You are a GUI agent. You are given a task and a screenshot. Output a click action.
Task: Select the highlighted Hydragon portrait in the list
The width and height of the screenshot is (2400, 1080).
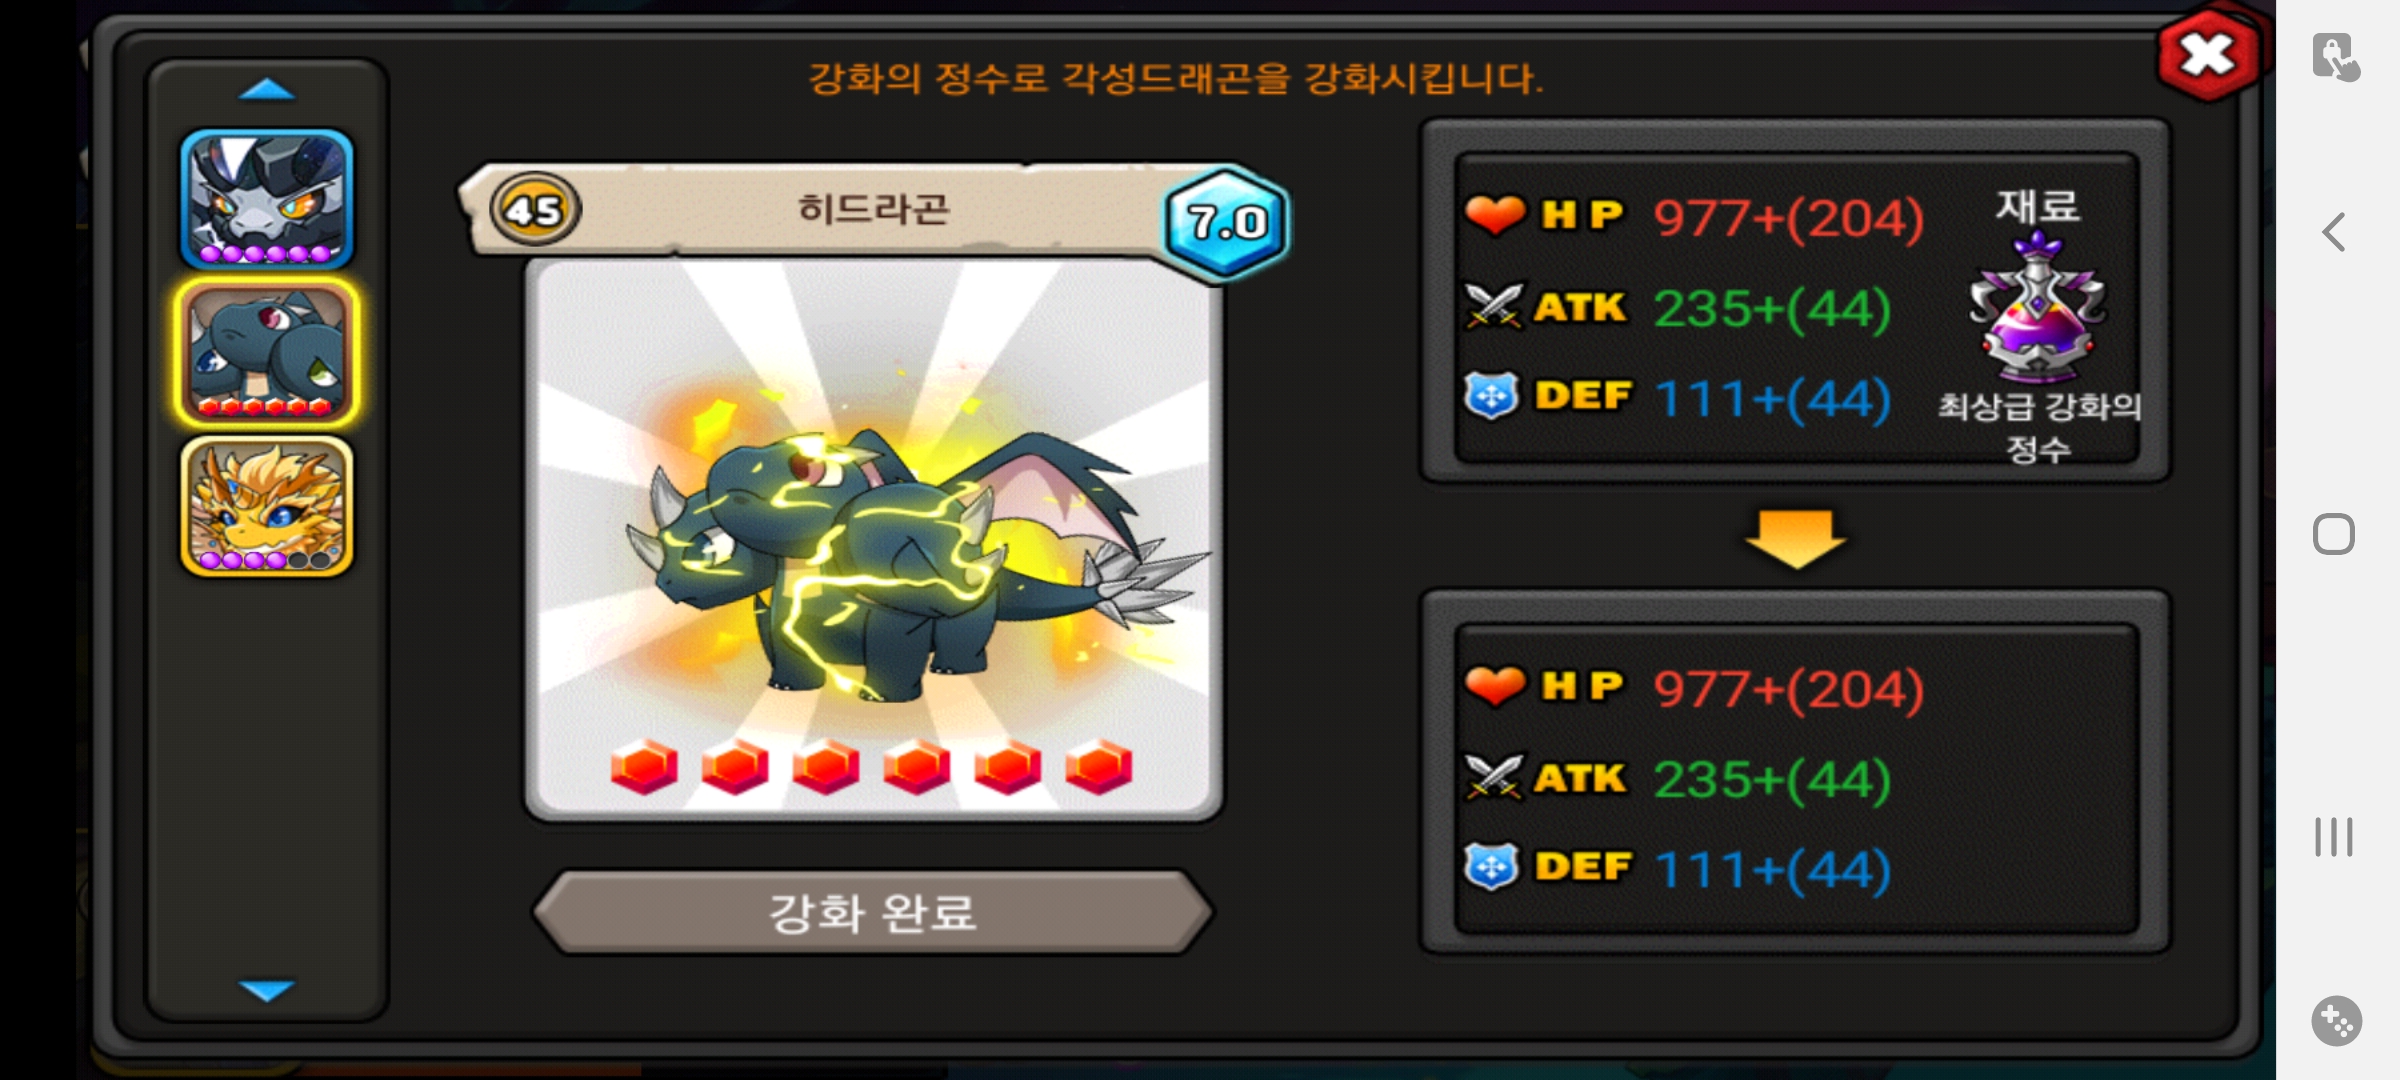point(267,352)
